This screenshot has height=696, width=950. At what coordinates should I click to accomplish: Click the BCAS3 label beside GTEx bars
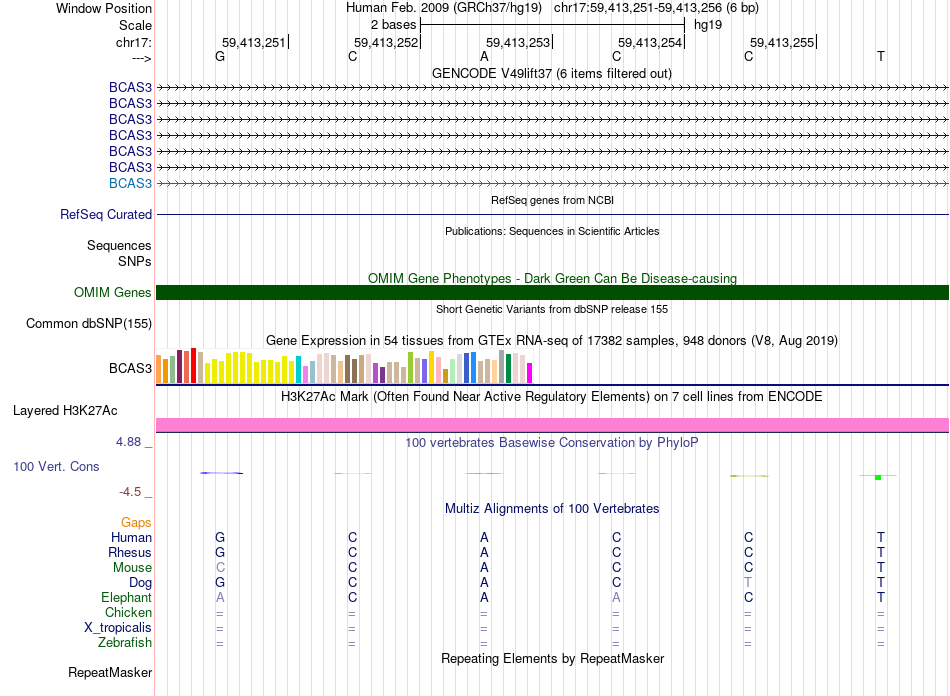point(130,368)
